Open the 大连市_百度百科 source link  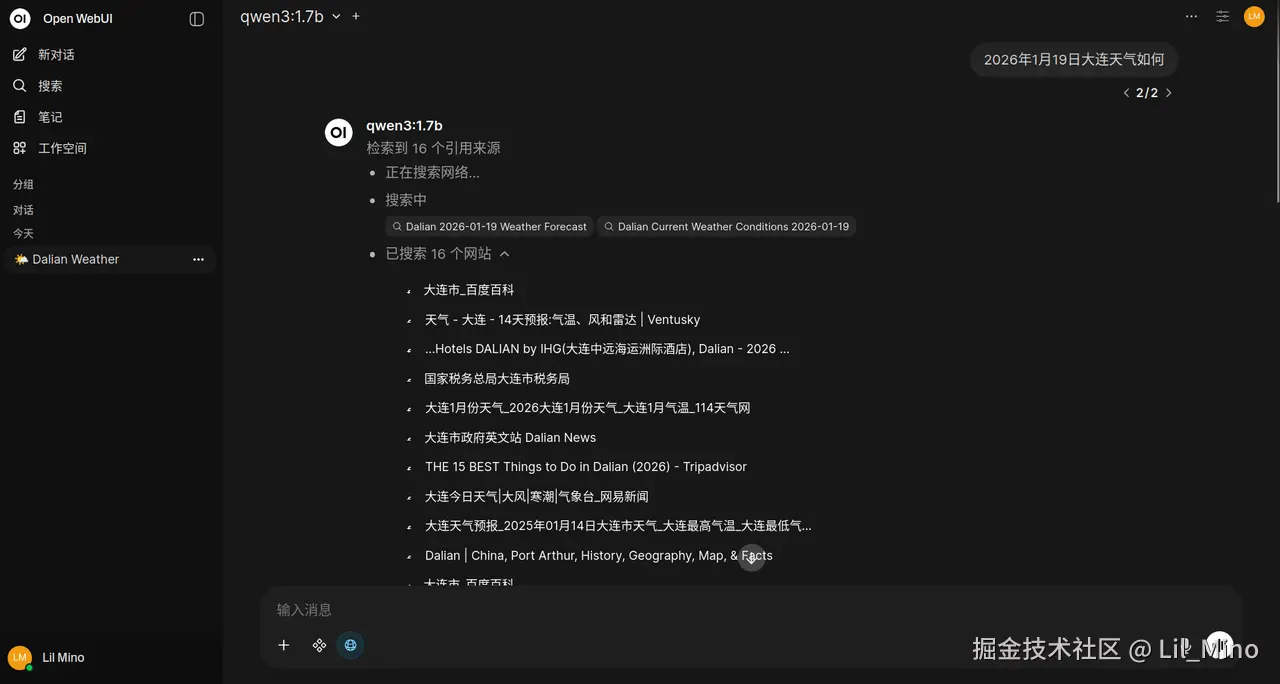[x=469, y=289]
